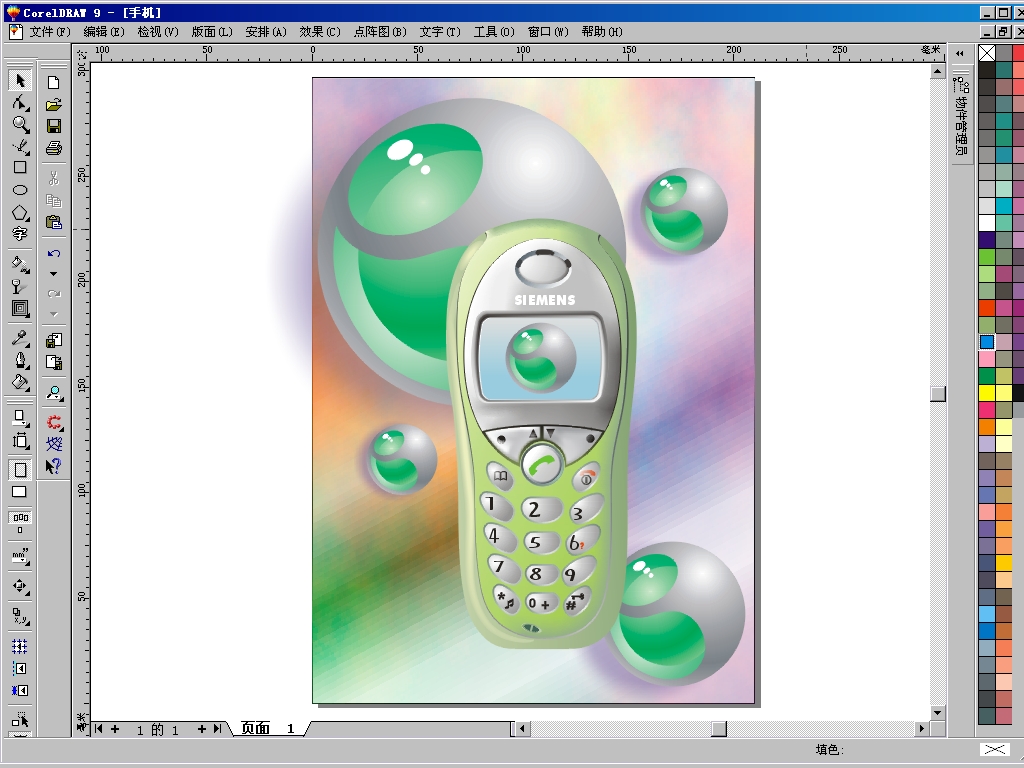Select the Pick (arrow) tool
The width and height of the screenshot is (1024, 768).
pyautogui.click(x=20, y=80)
